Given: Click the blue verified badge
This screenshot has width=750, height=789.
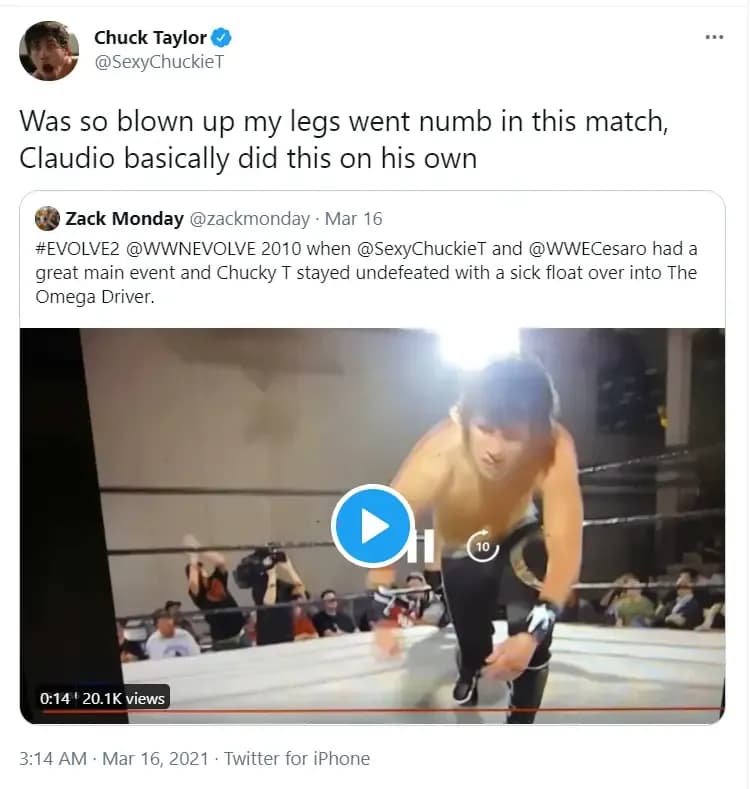Looking at the screenshot, I should pyautogui.click(x=222, y=38).
